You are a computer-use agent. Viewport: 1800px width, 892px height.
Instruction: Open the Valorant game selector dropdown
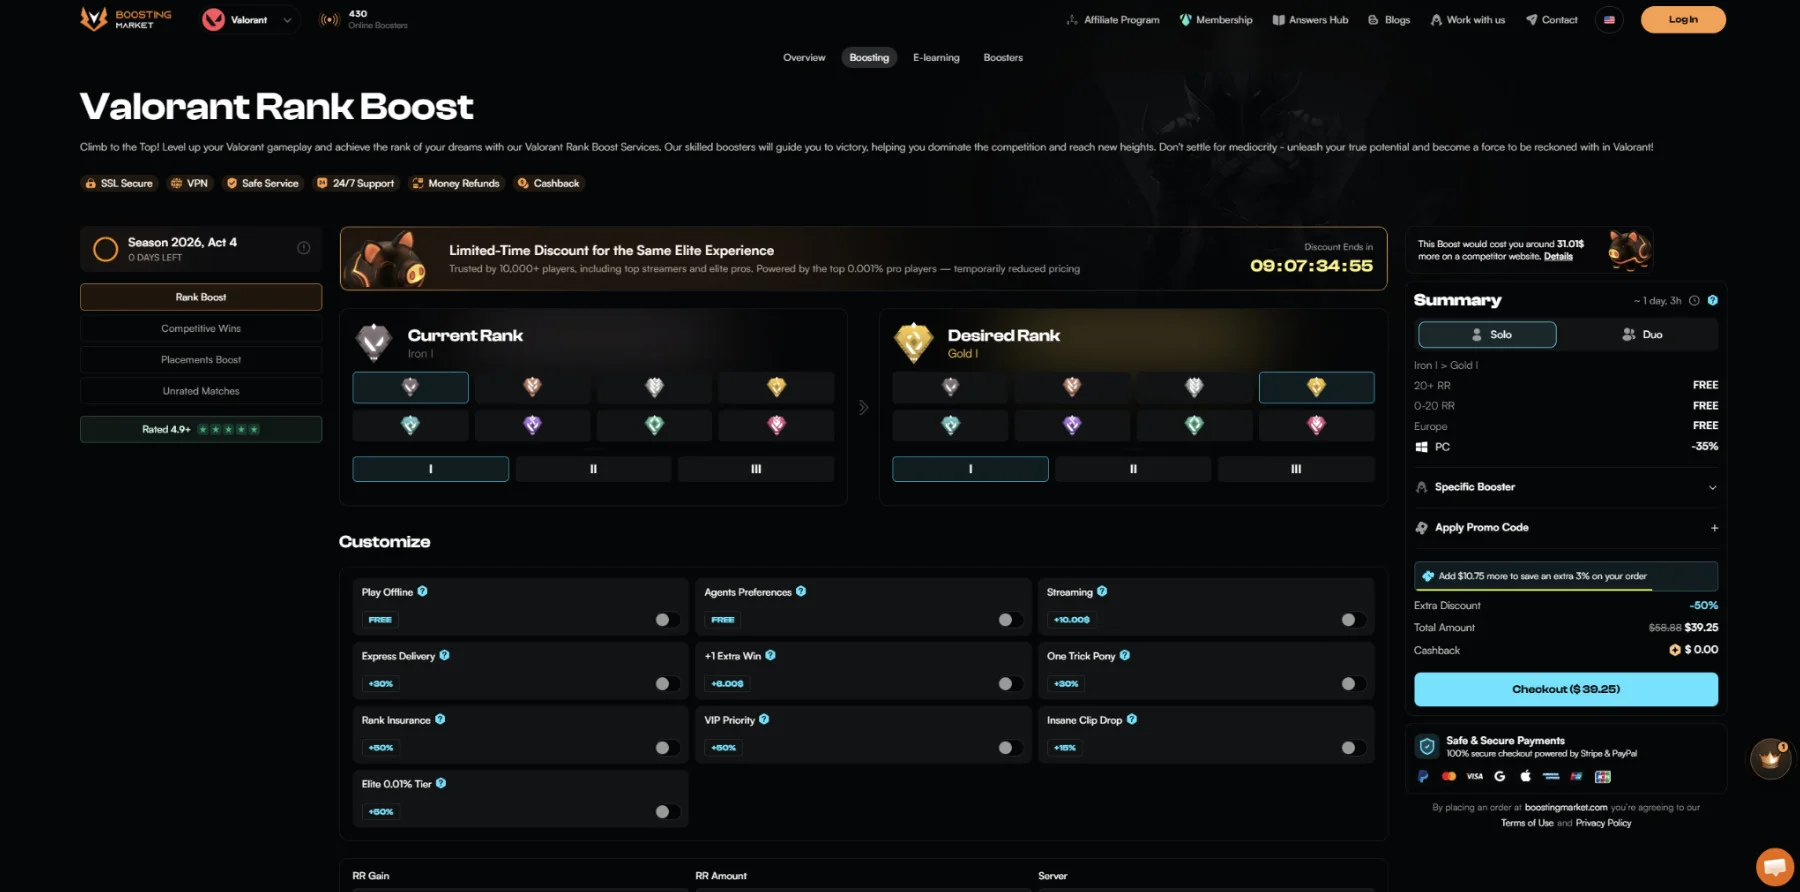[x=248, y=20]
